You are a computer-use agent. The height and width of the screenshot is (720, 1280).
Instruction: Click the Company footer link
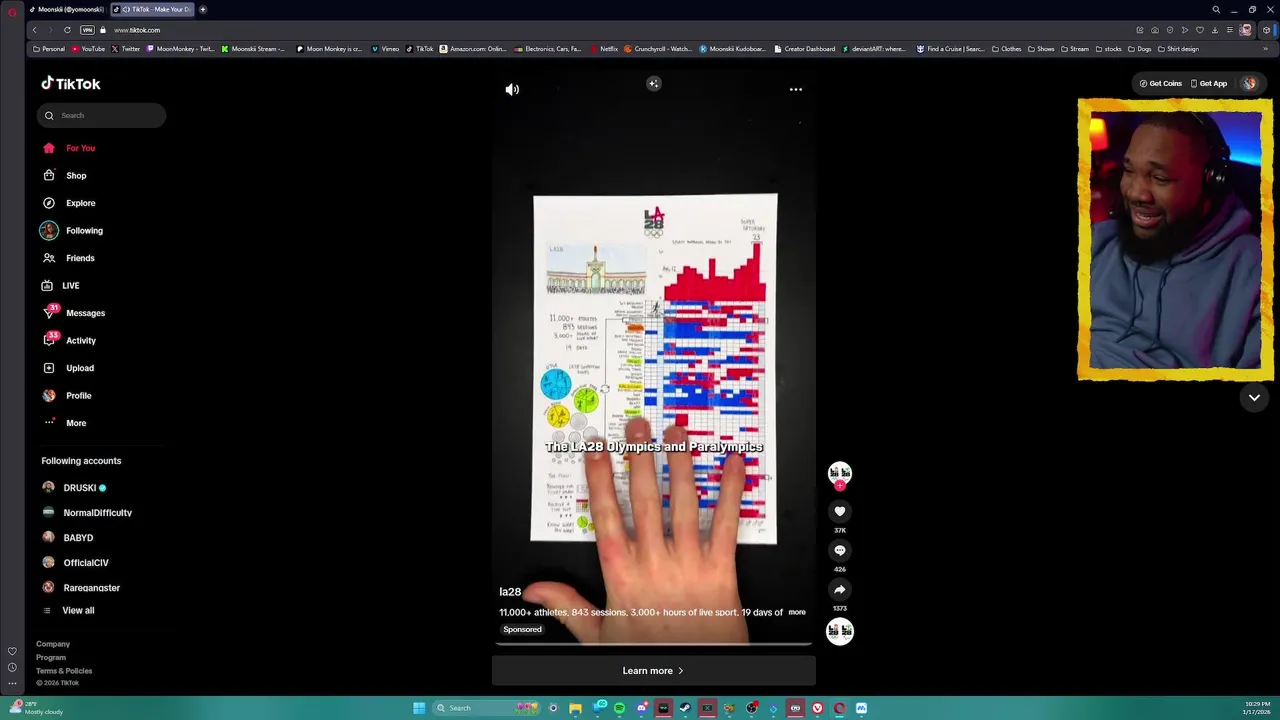tap(53, 644)
